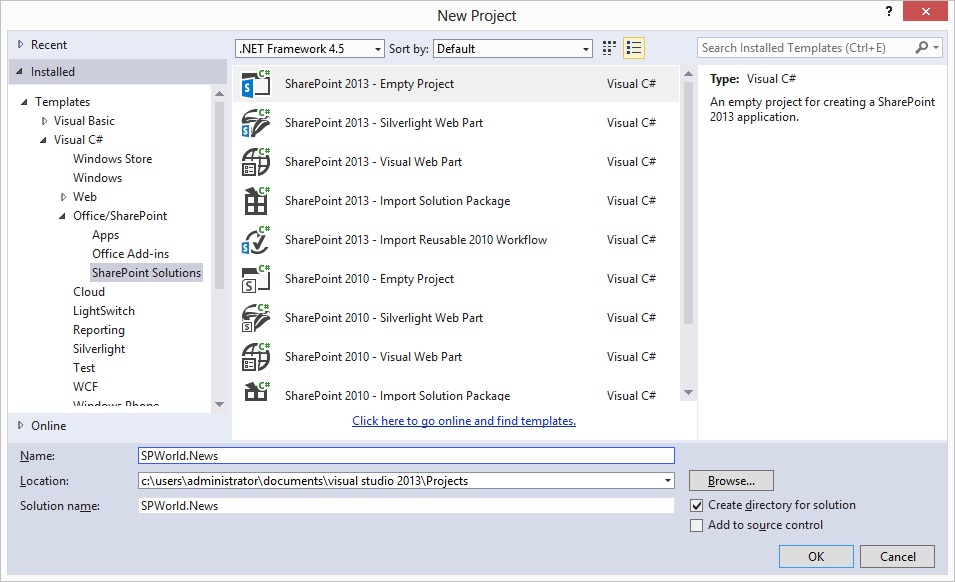Viewport: 955px width, 582px height.
Task: Open the dialog help question mark
Action: point(889,12)
